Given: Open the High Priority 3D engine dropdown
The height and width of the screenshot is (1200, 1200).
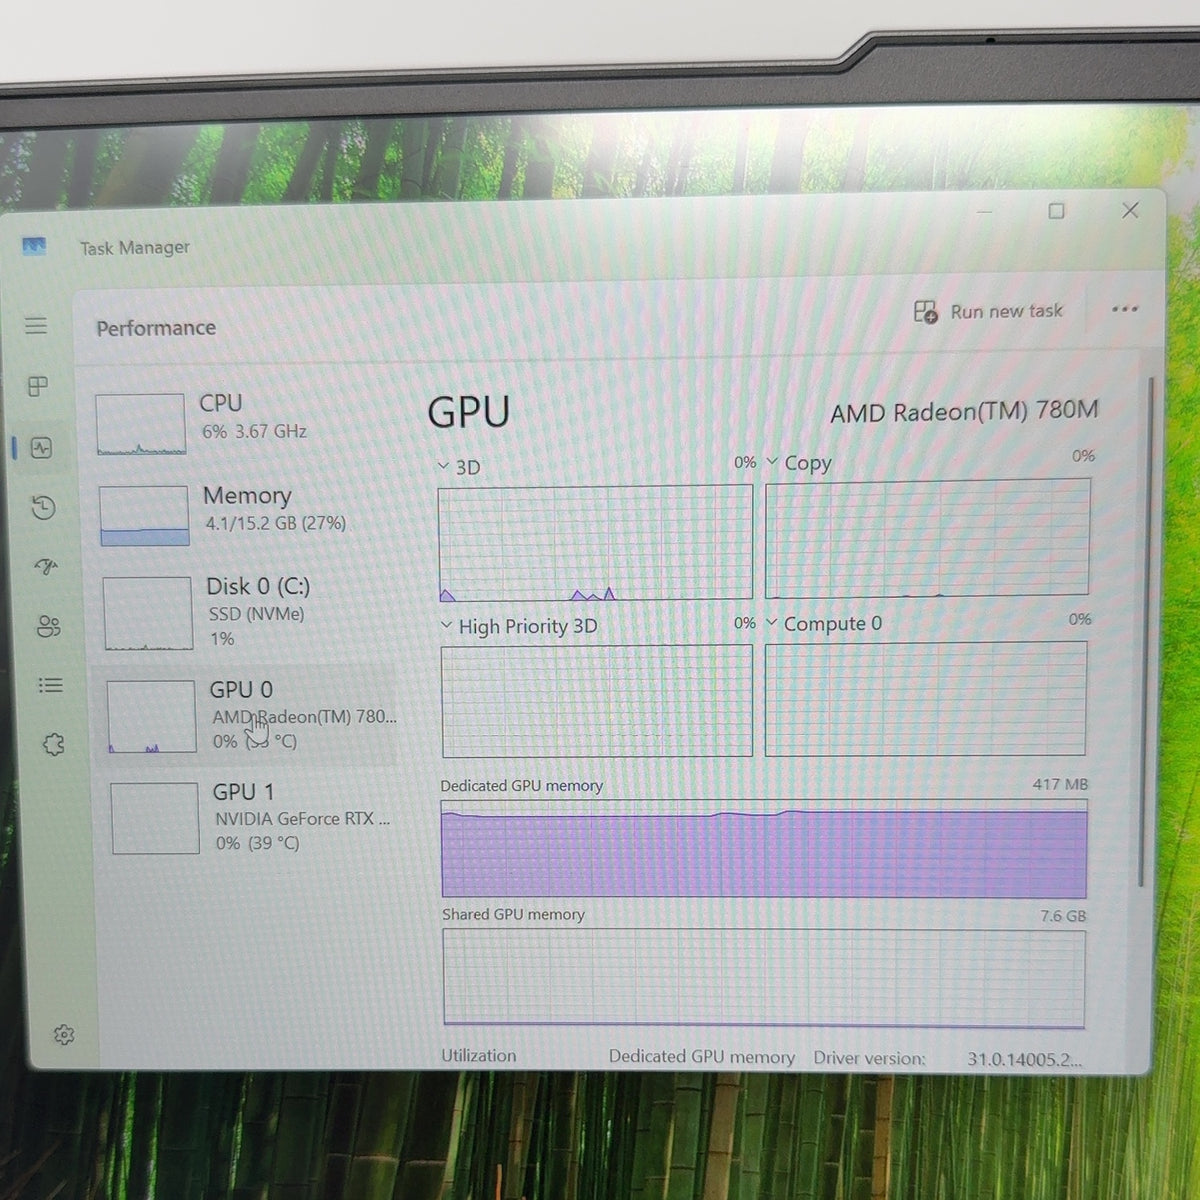Looking at the screenshot, I should tap(519, 626).
